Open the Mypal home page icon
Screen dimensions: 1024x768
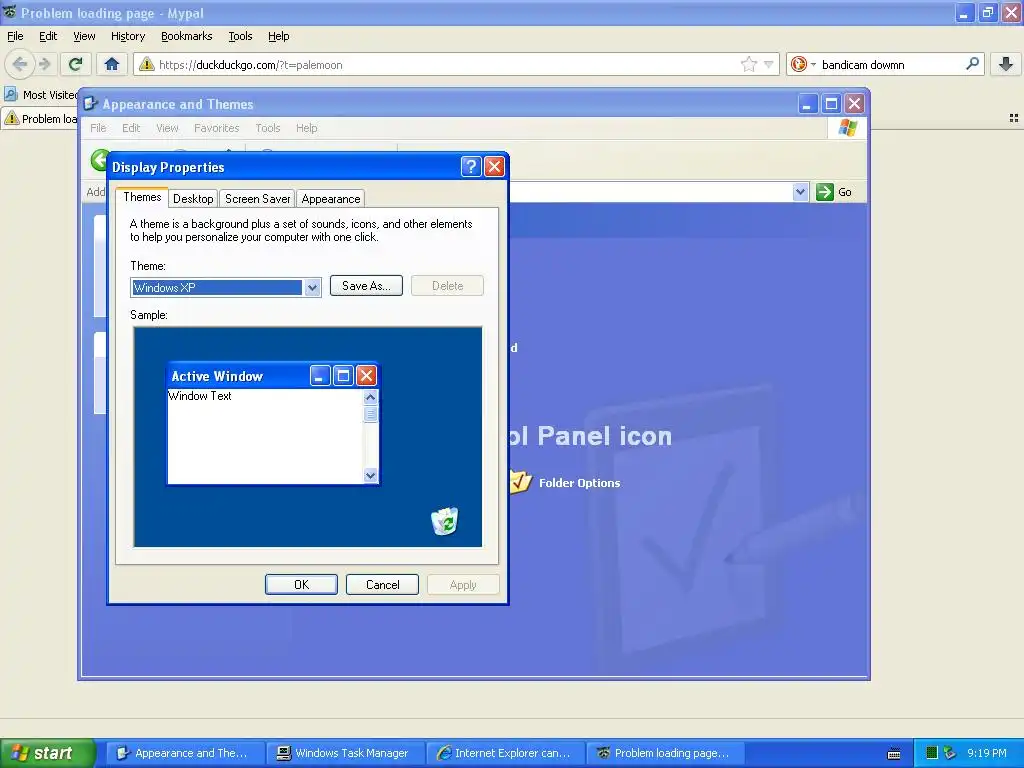pos(112,64)
